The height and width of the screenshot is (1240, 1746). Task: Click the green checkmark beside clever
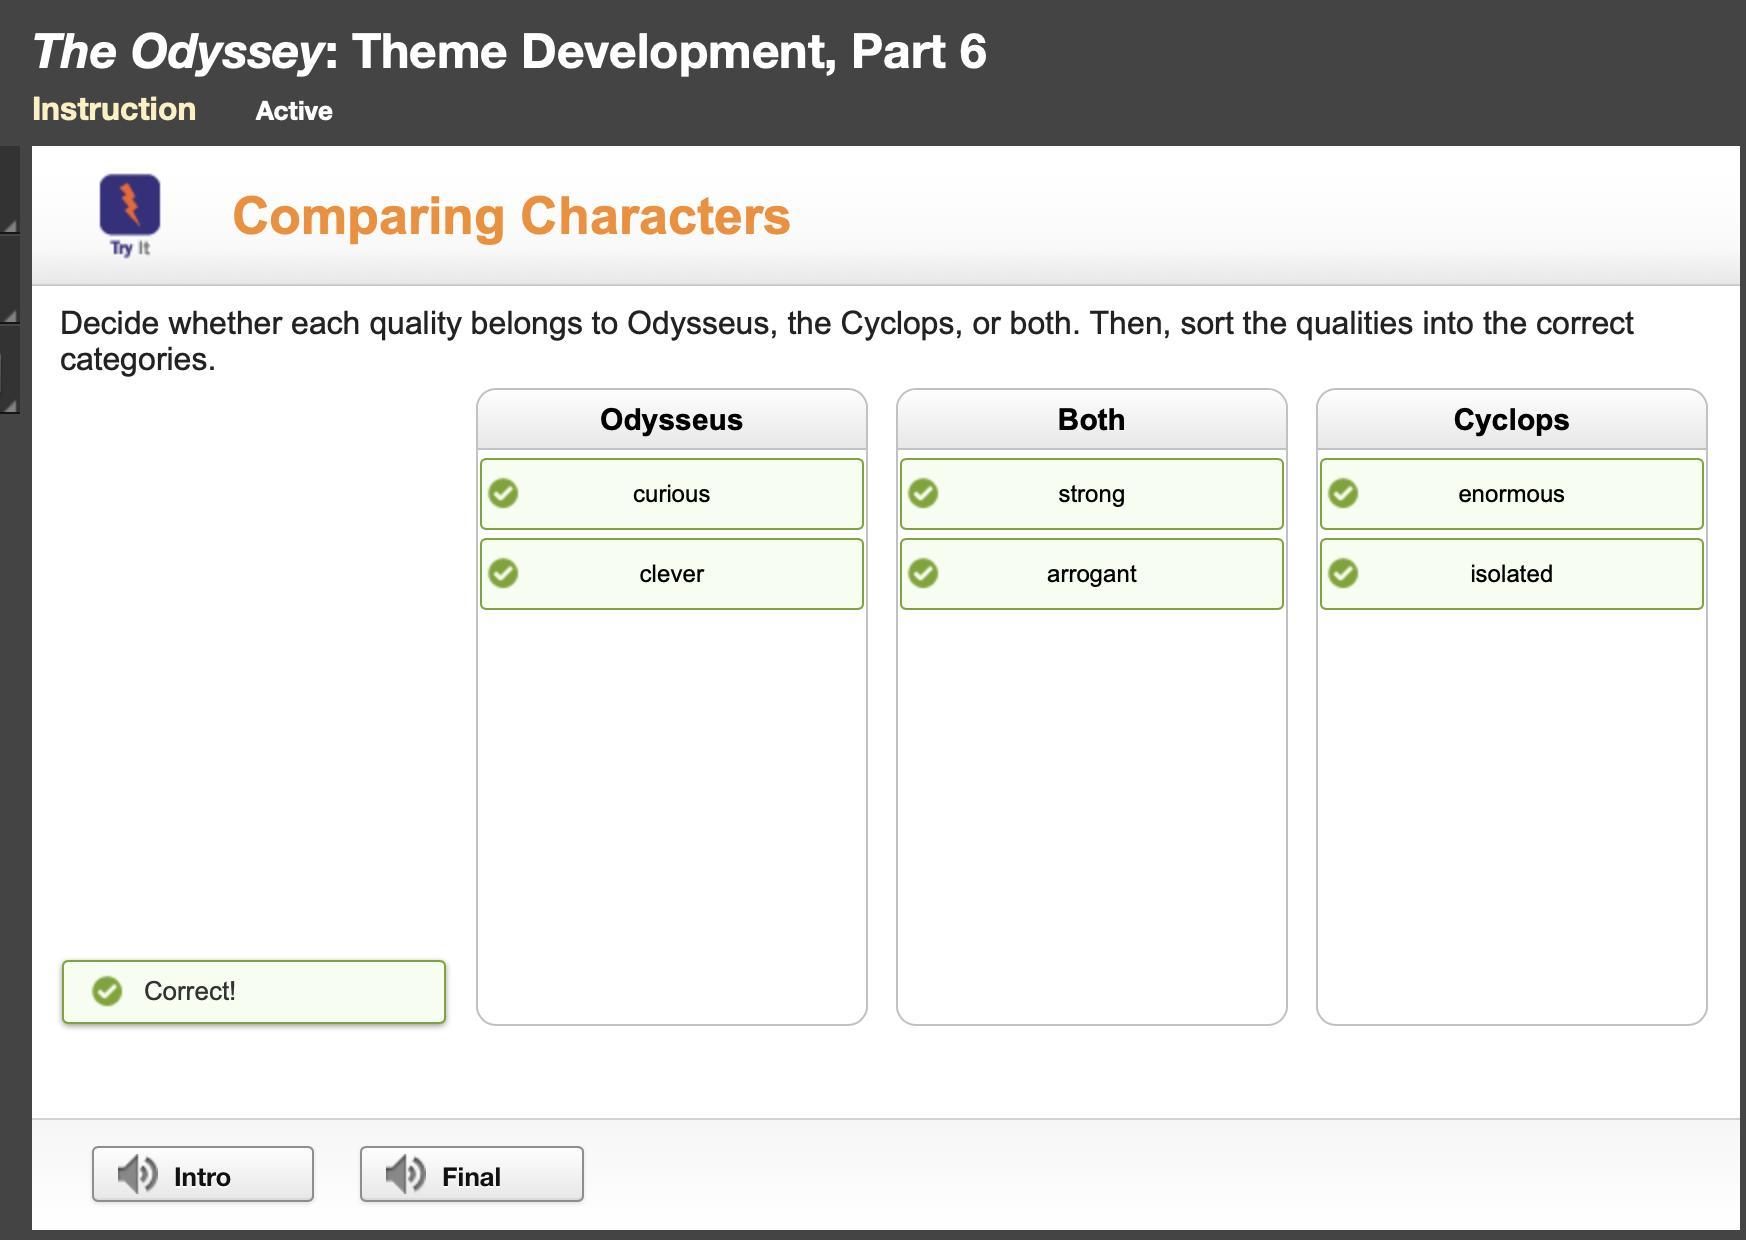click(503, 573)
